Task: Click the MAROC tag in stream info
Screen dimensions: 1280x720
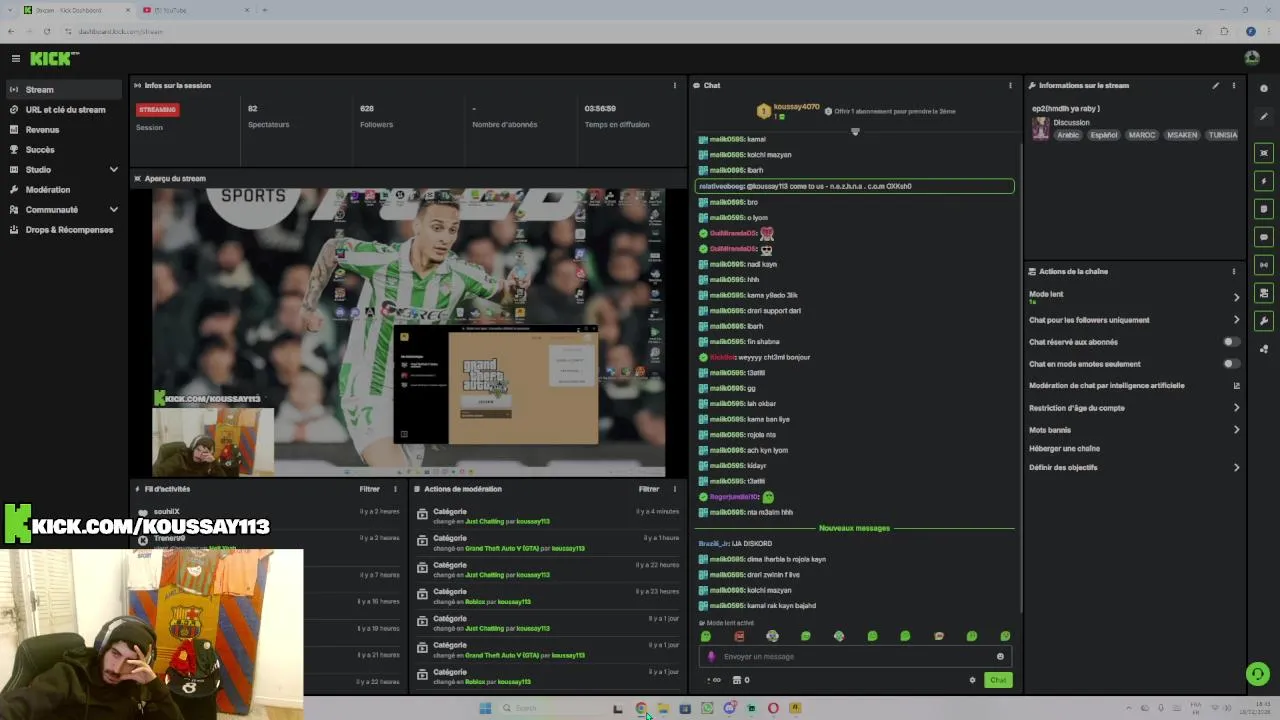Action: 1141,135
